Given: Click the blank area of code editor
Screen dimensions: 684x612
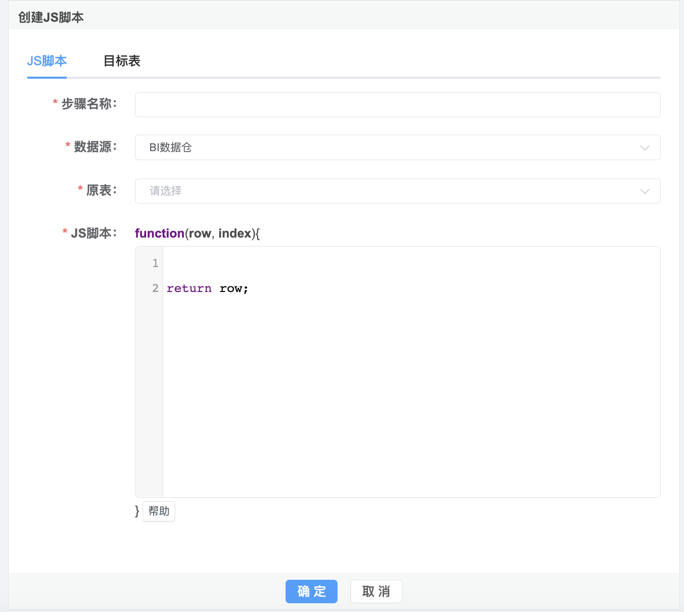Looking at the screenshot, I should (x=410, y=400).
